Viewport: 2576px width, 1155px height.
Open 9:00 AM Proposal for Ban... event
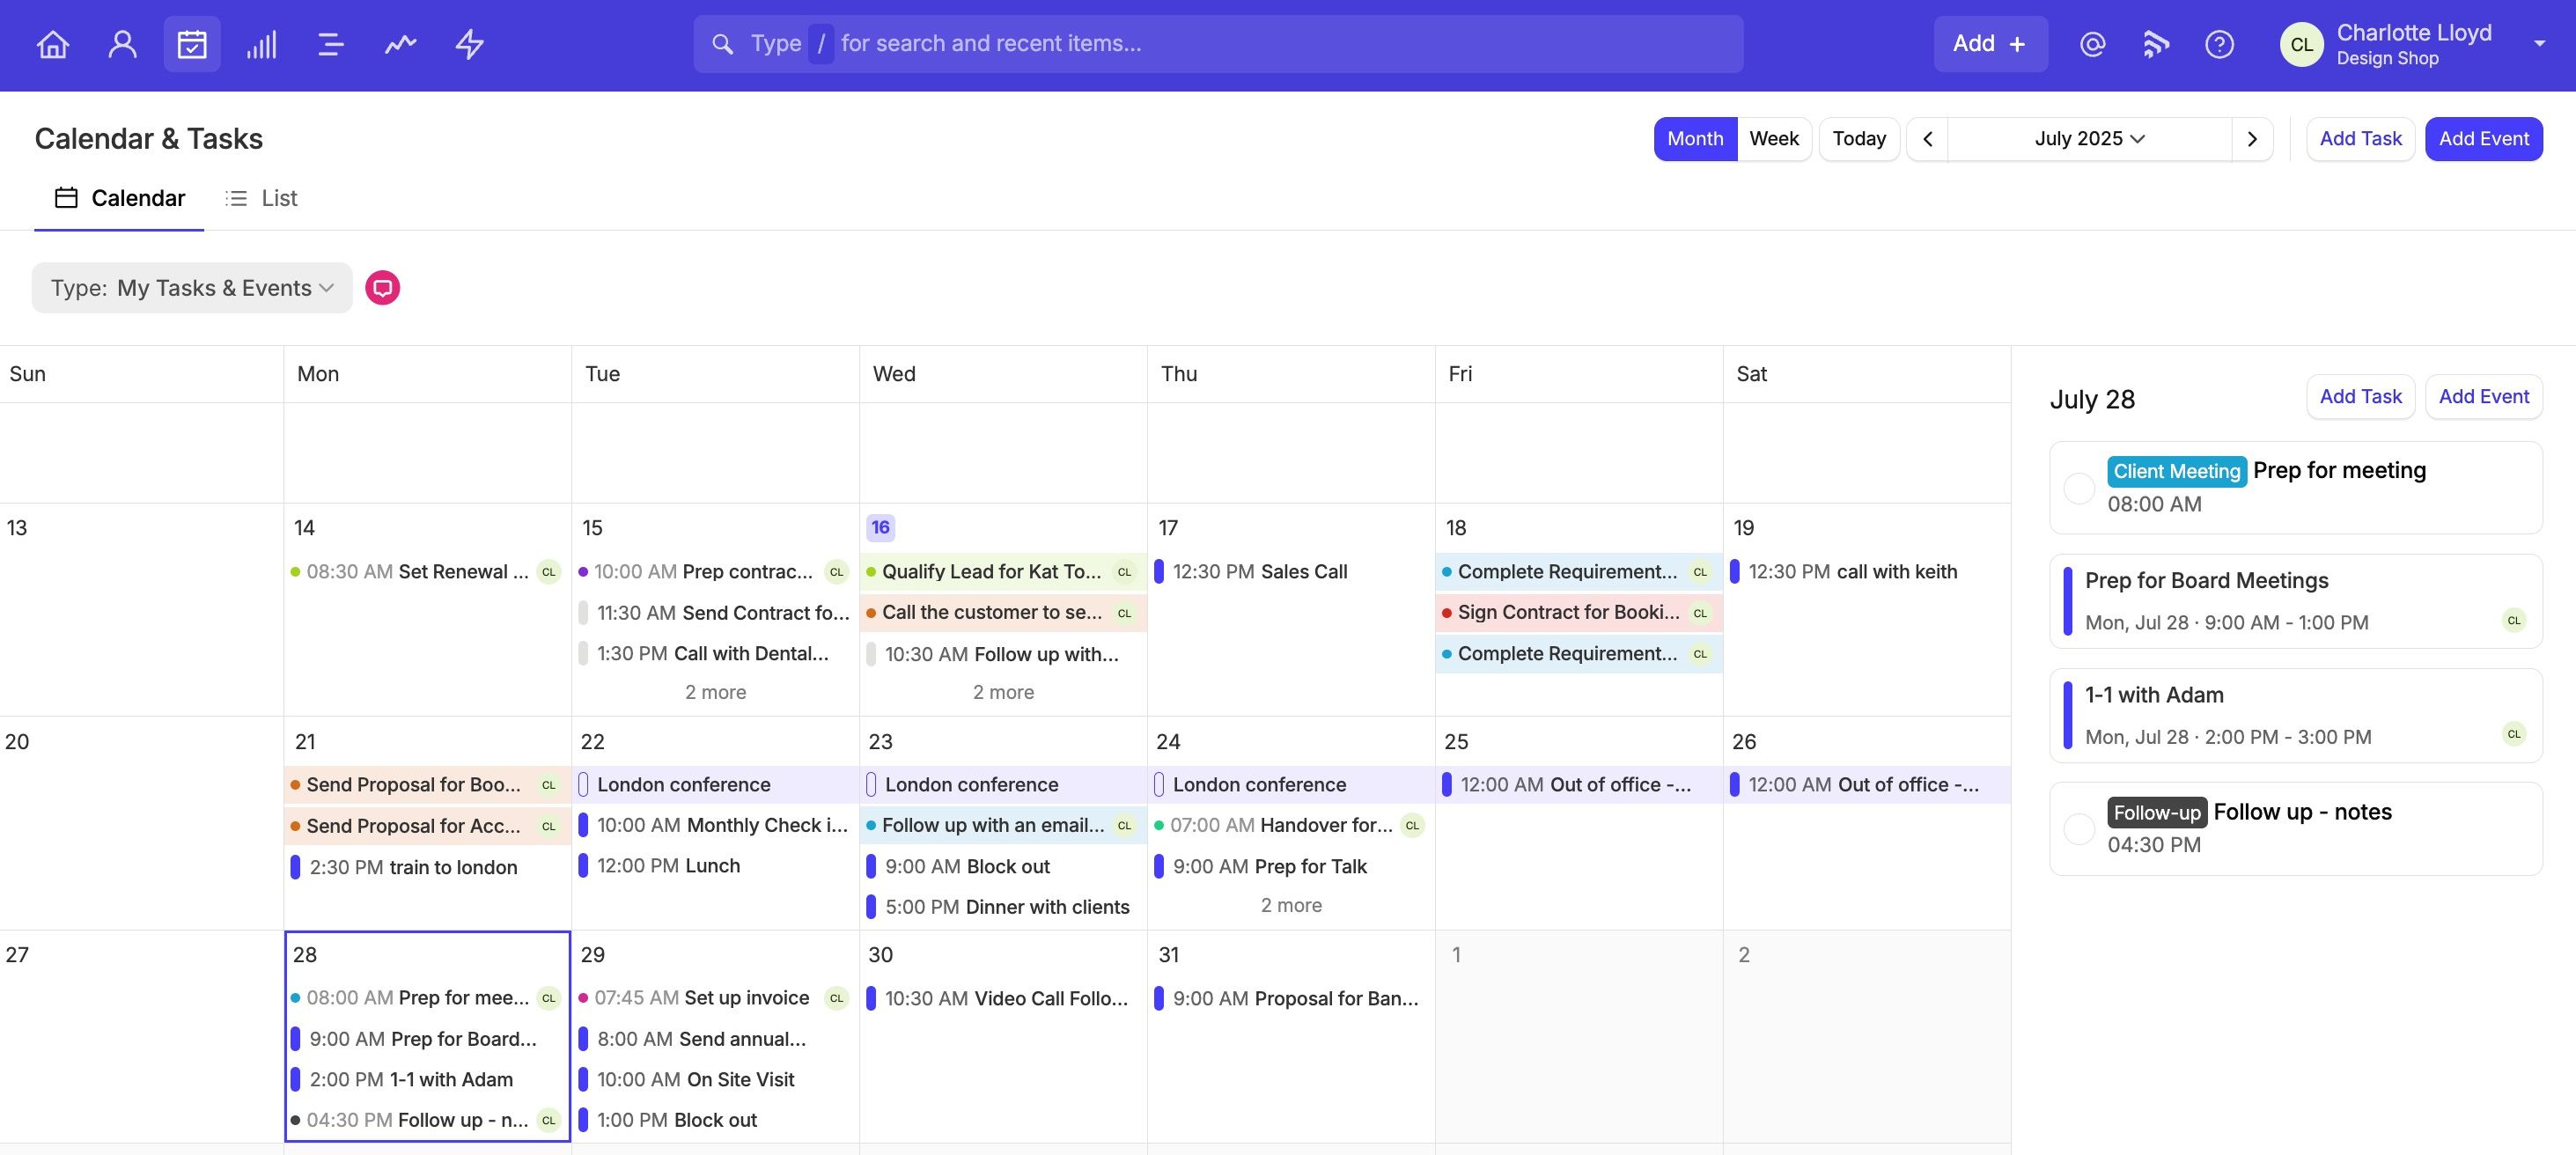point(1291,998)
